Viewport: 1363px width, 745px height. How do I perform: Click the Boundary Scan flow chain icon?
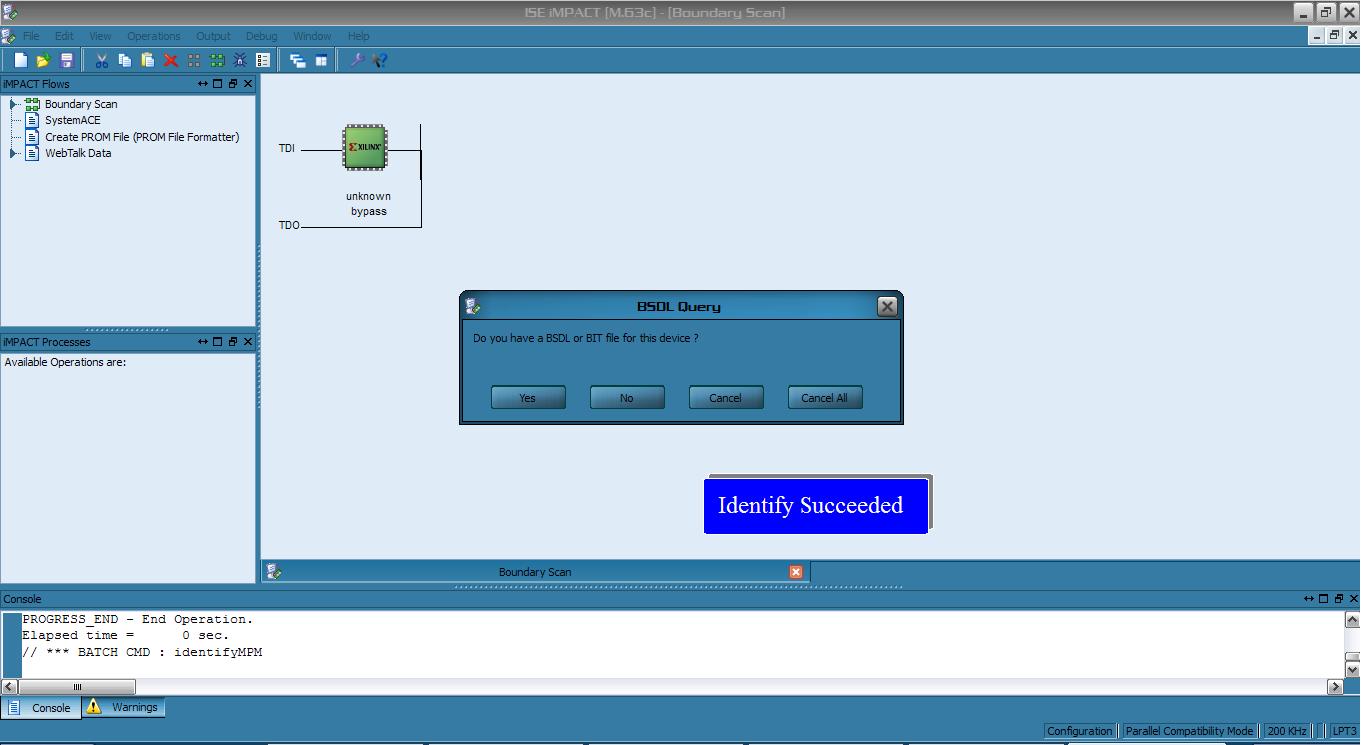[x=32, y=104]
